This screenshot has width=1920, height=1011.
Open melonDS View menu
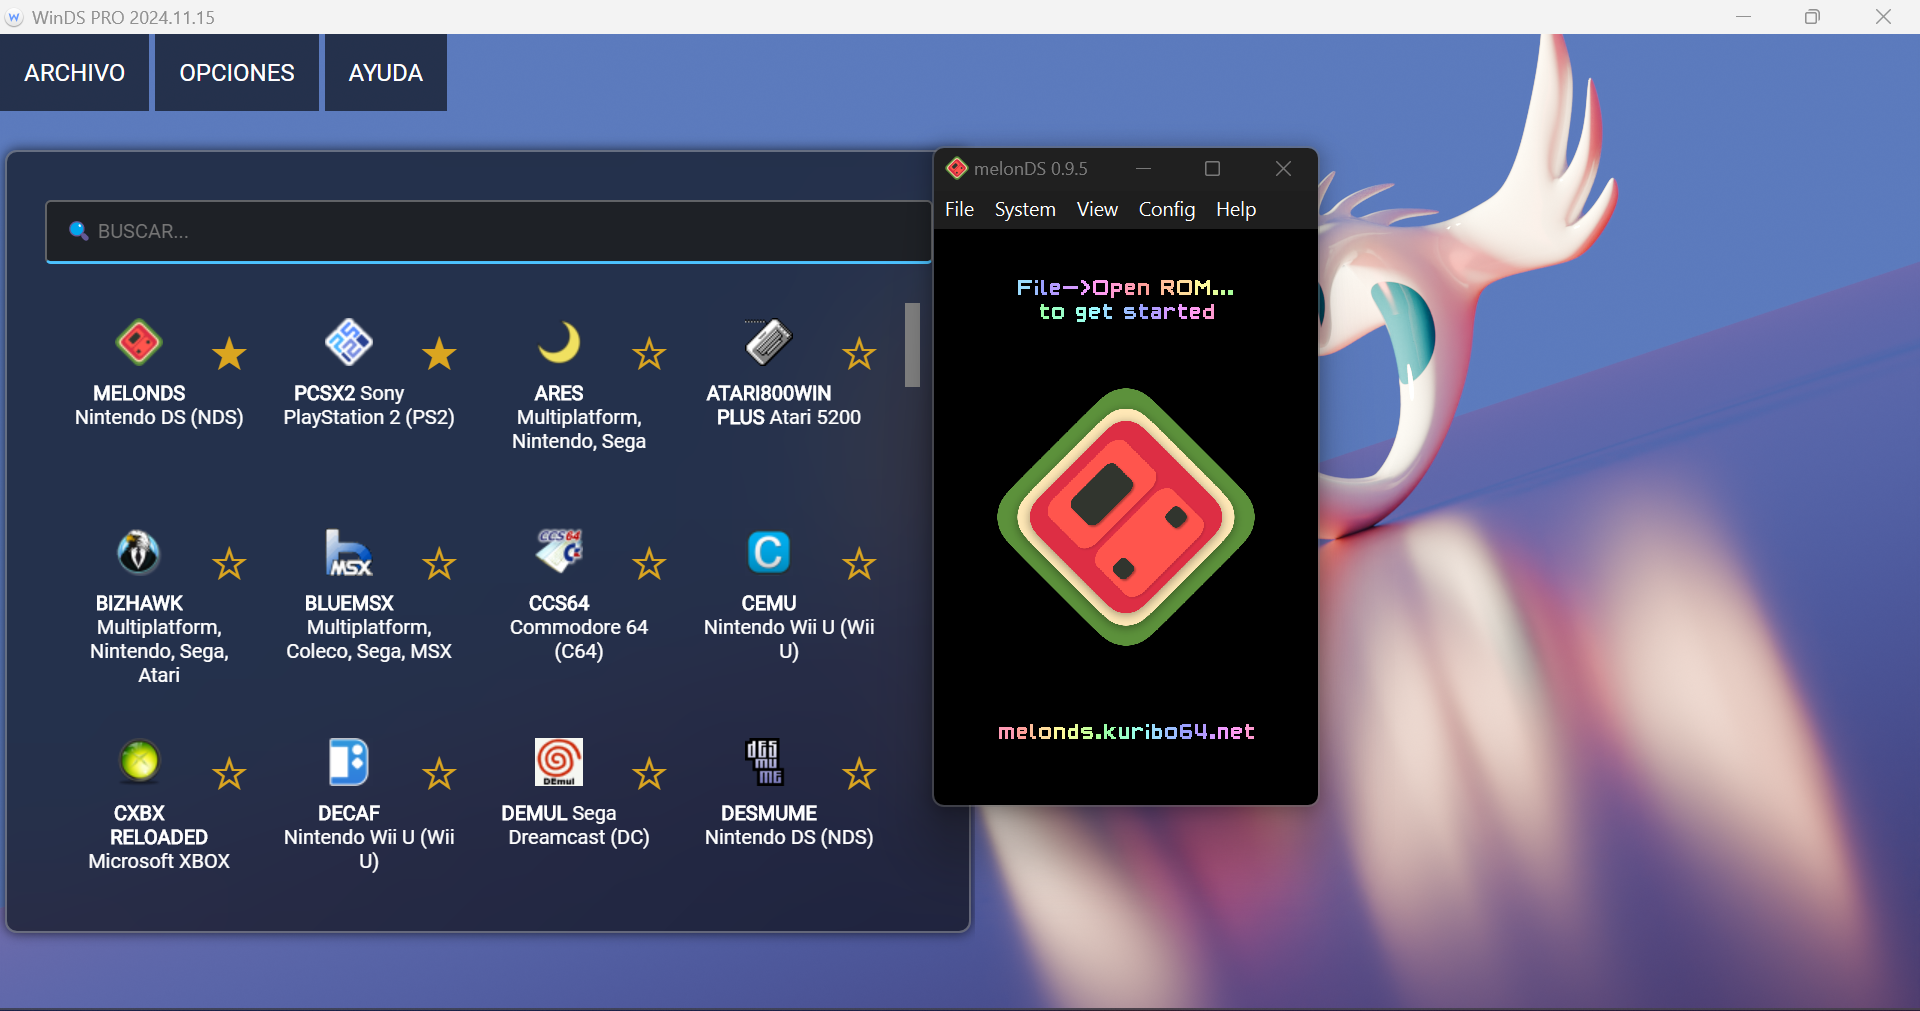click(1097, 209)
